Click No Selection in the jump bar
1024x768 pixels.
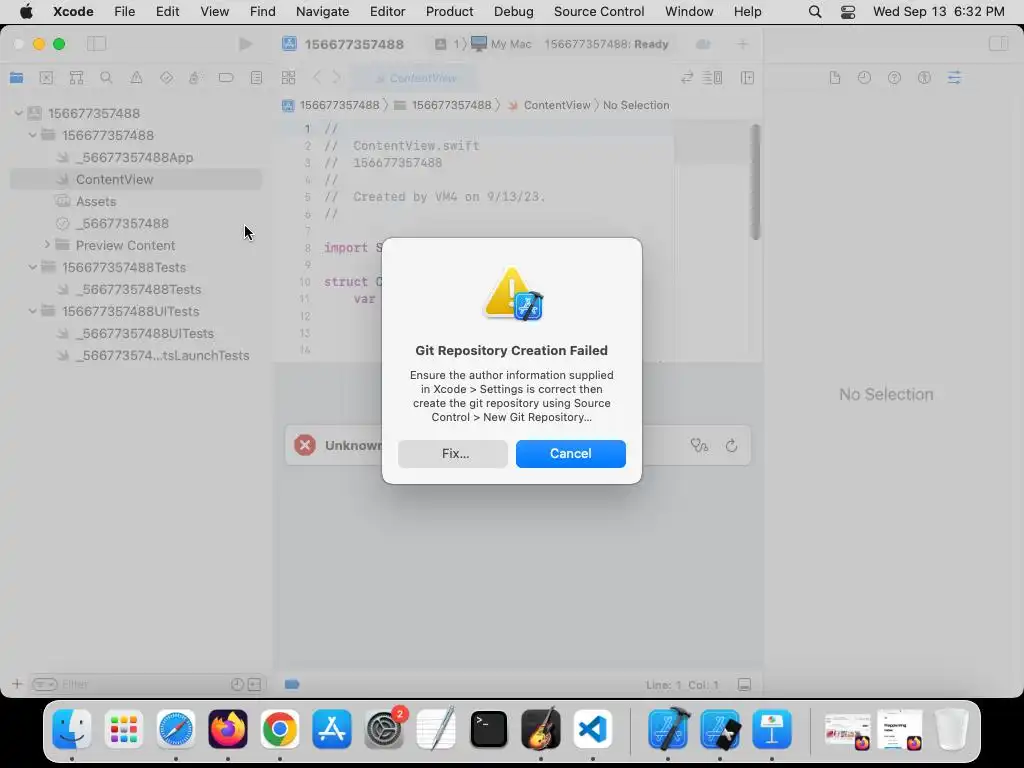pyautogui.click(x=636, y=105)
